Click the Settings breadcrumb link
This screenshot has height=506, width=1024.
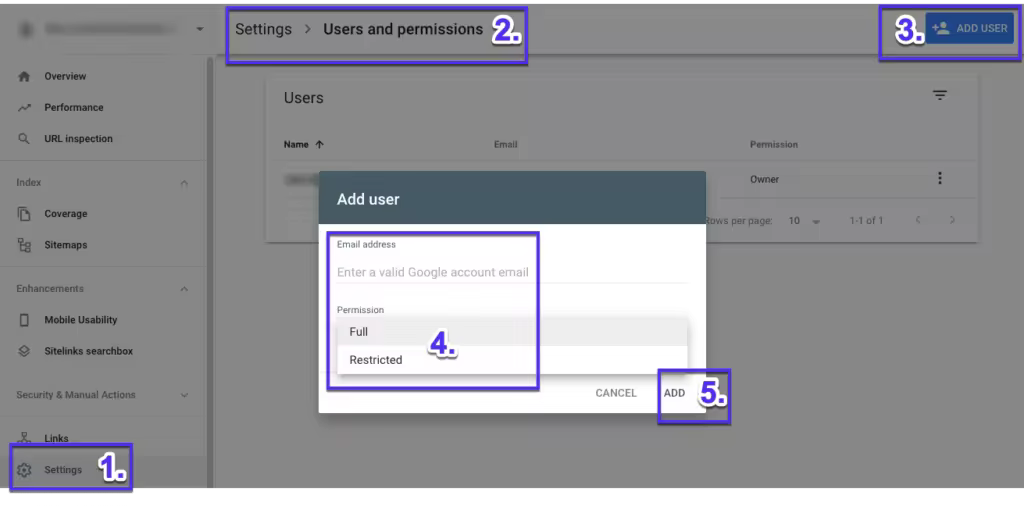click(263, 29)
